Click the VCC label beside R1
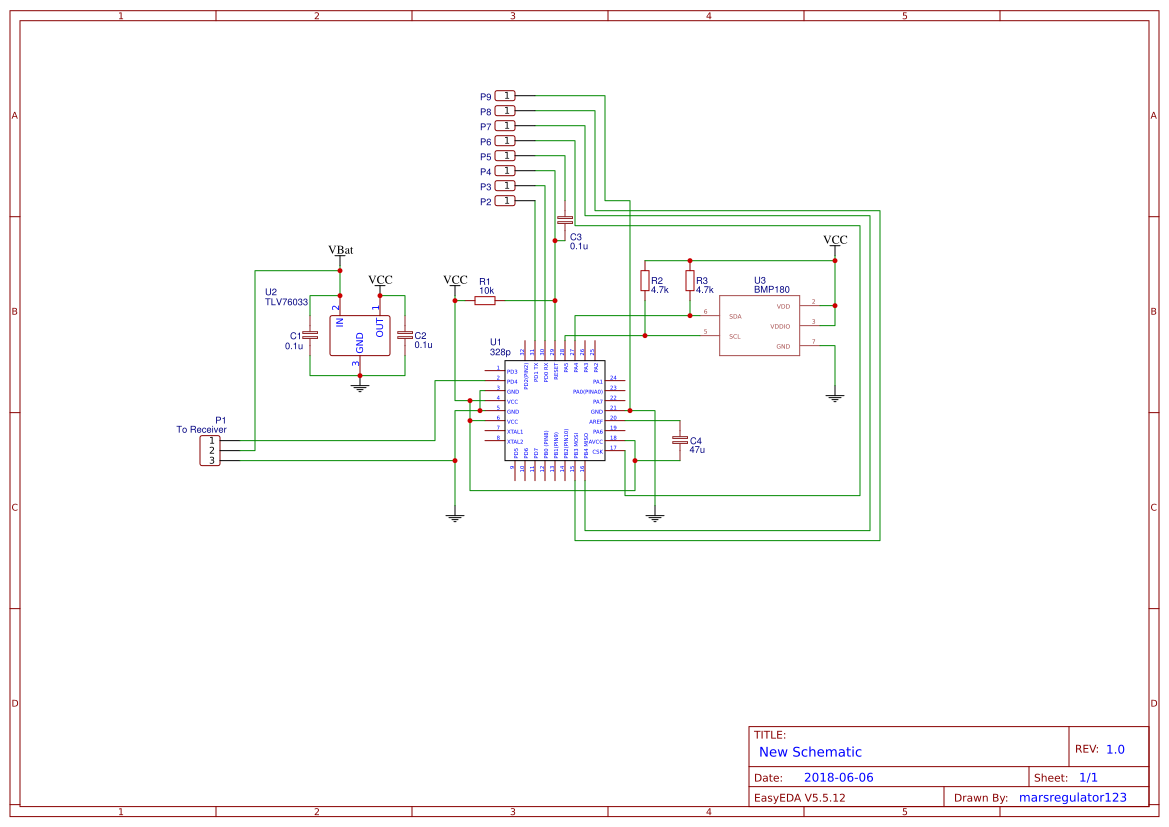The height and width of the screenshot is (827, 1169). (x=456, y=278)
